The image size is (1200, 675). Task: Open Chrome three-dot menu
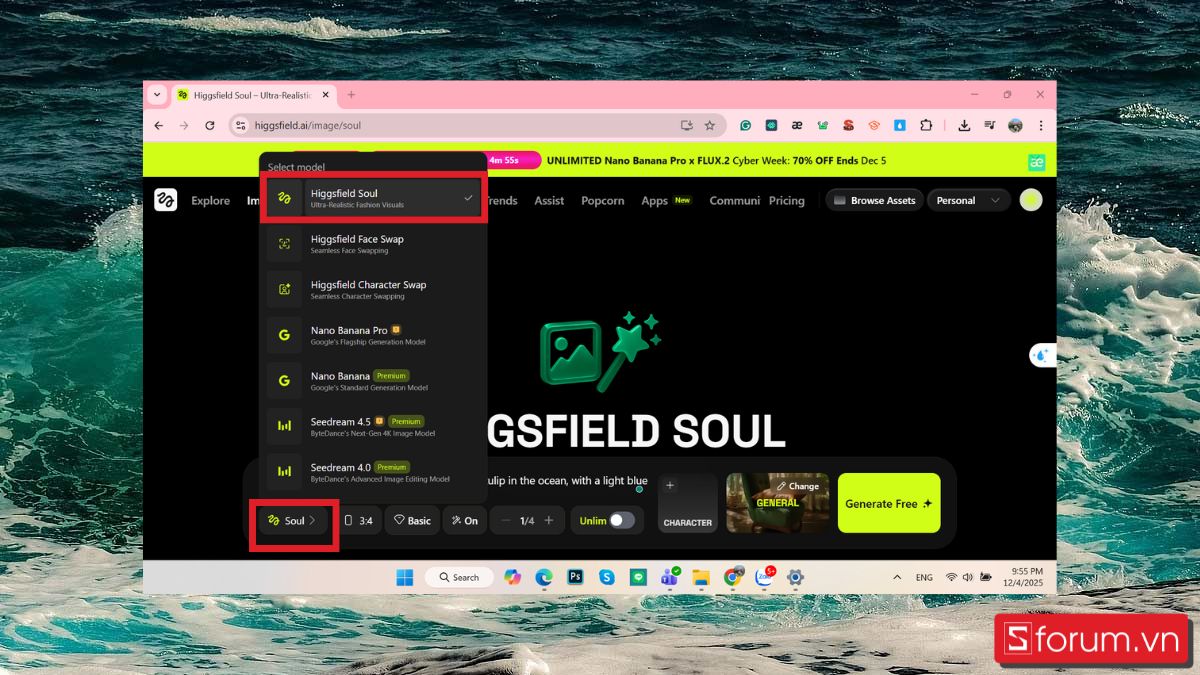click(1041, 125)
